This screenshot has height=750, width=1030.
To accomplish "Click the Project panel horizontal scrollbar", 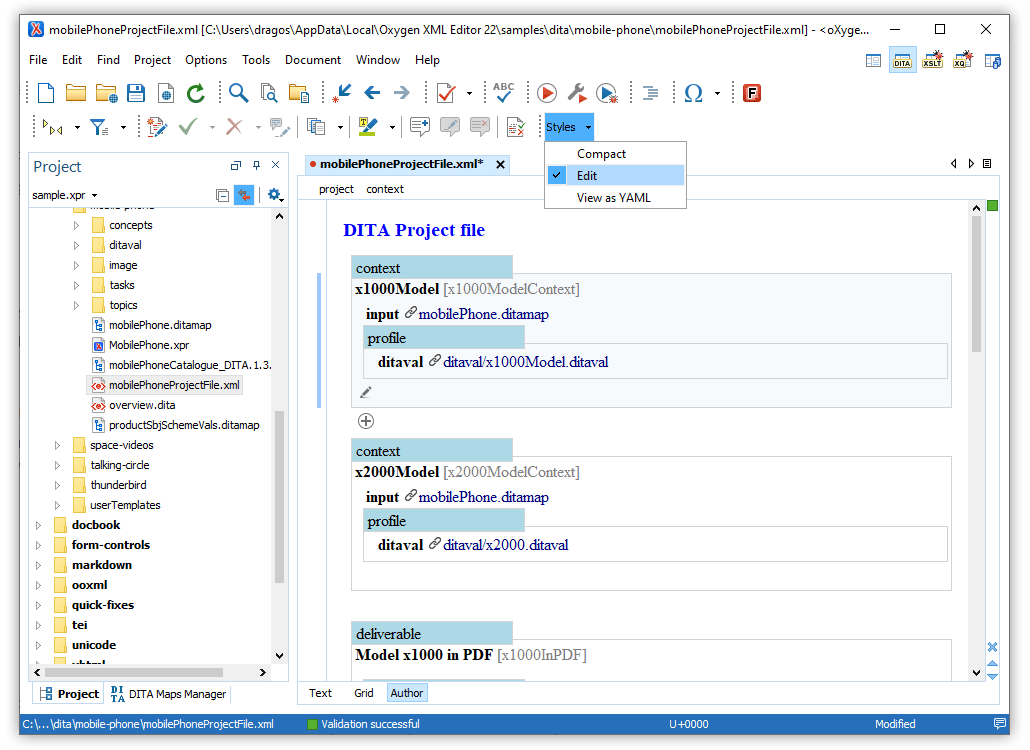I will pos(134,673).
